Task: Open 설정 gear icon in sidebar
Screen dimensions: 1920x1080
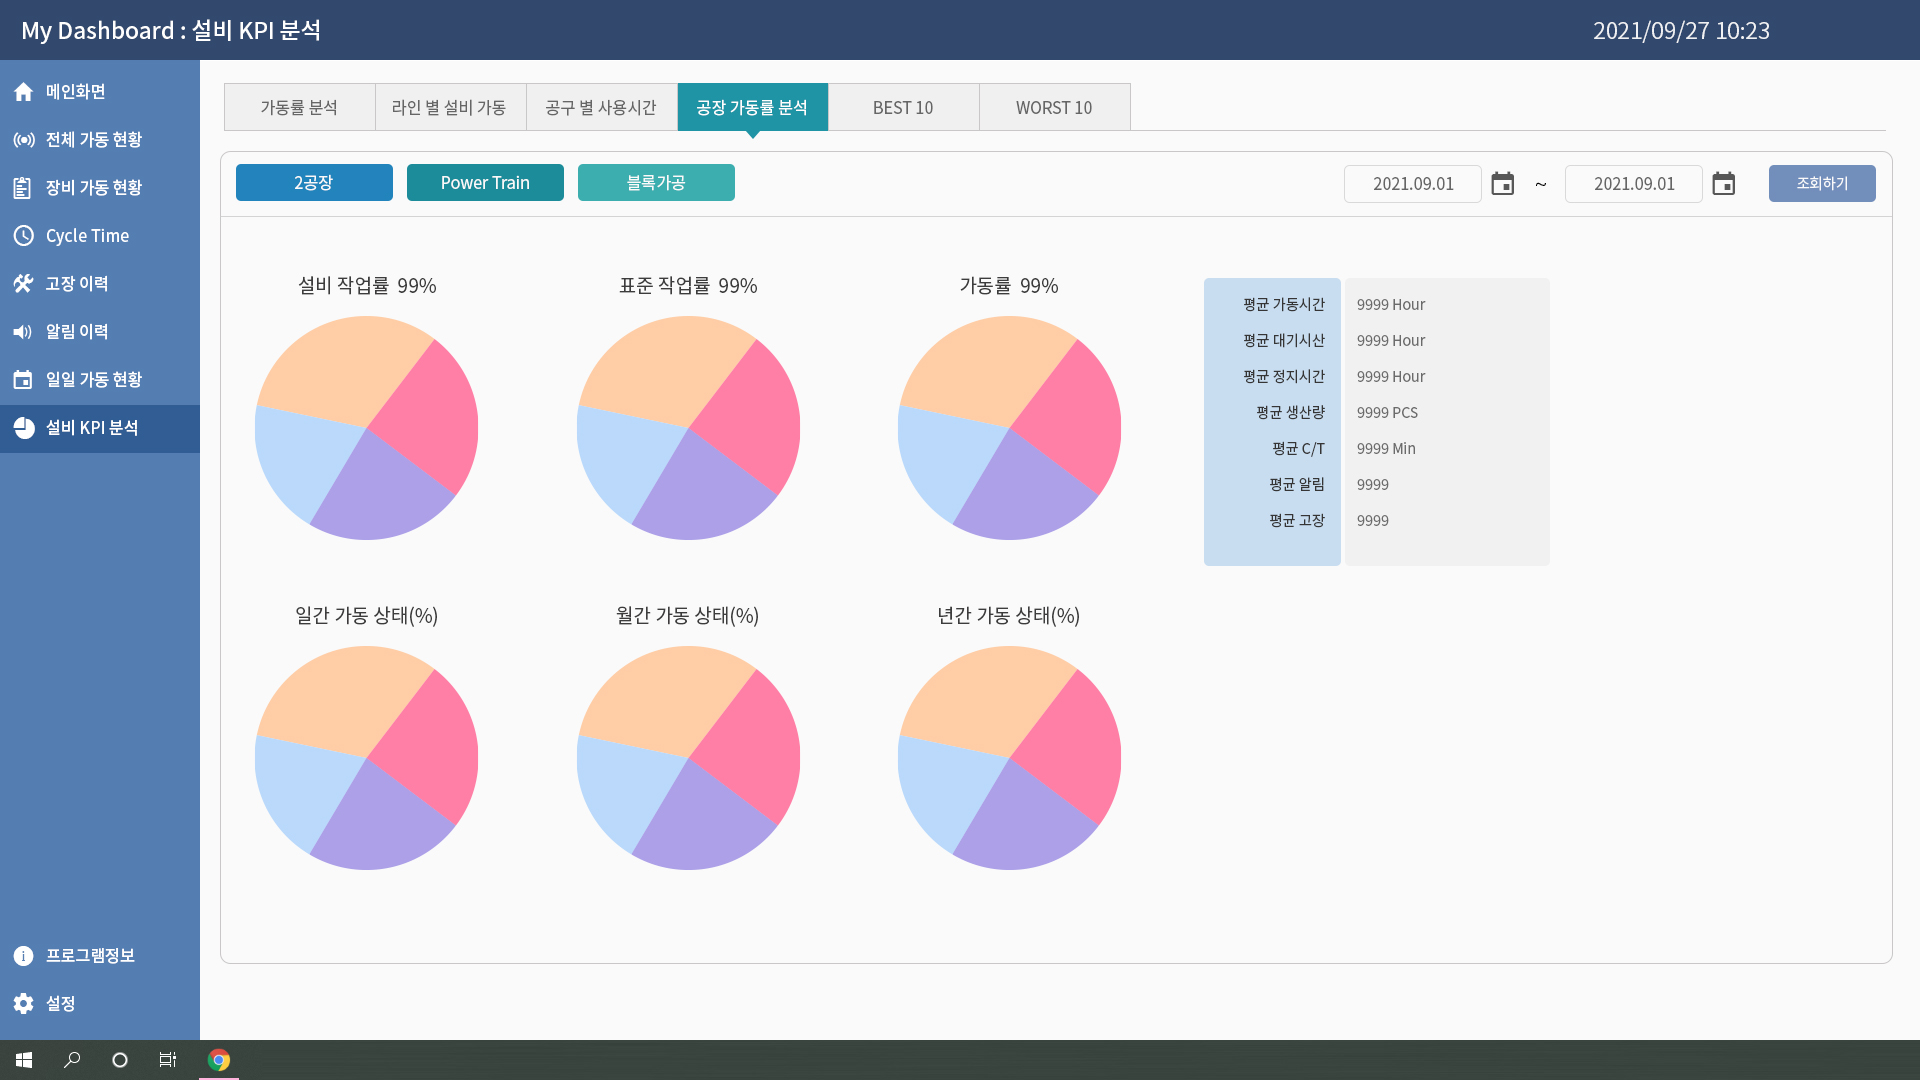Action: pos(24,1004)
